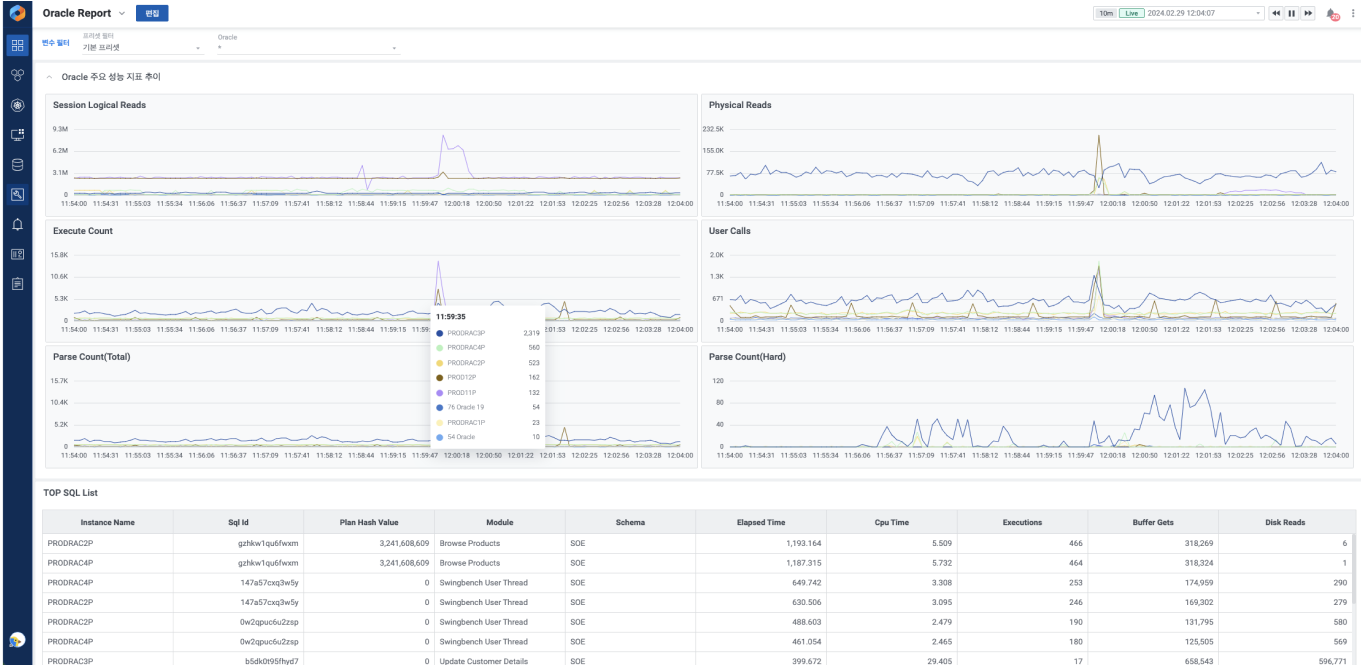
Task: Click the app logo in the sidebar
Action: tap(17, 13)
